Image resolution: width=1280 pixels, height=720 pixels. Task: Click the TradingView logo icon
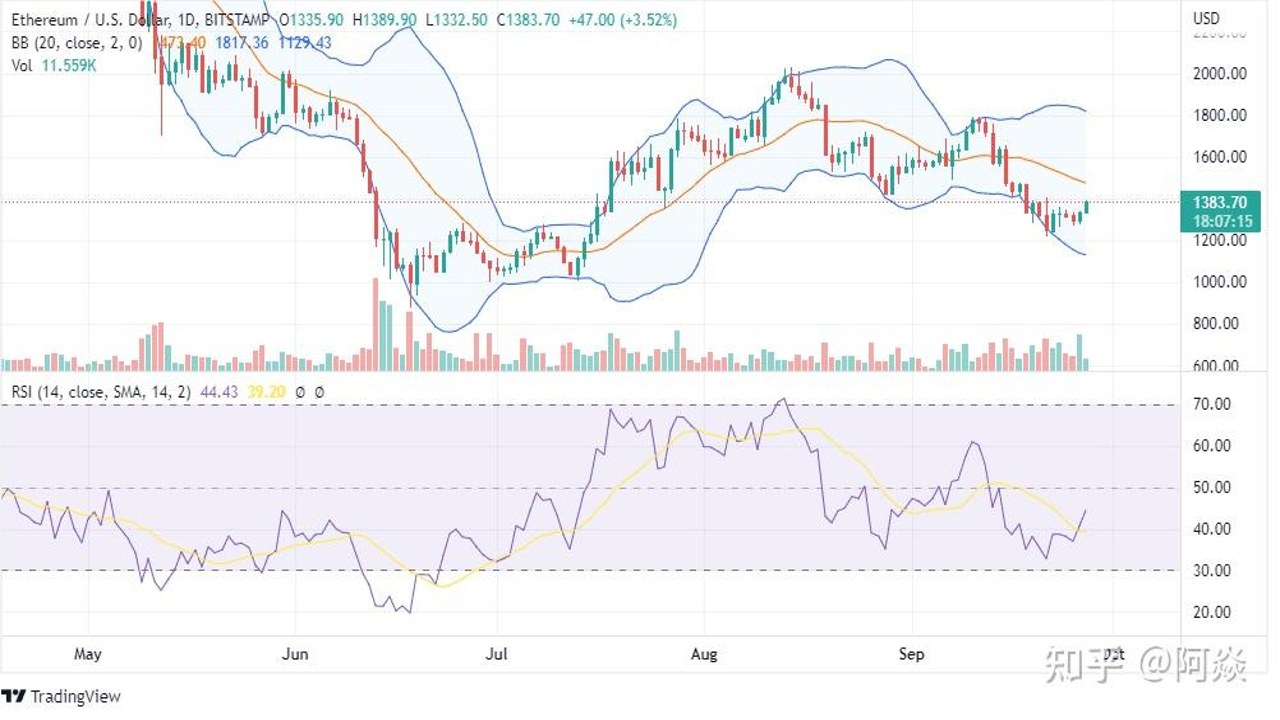14,696
